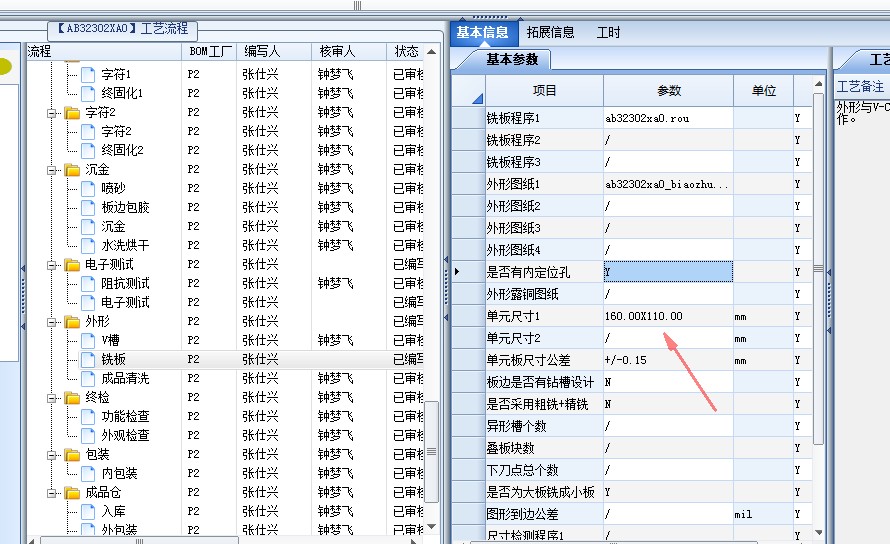Click the 板边是否有钻槽设计 row label
Image resolution: width=890 pixels, height=544 pixels.
540,382
